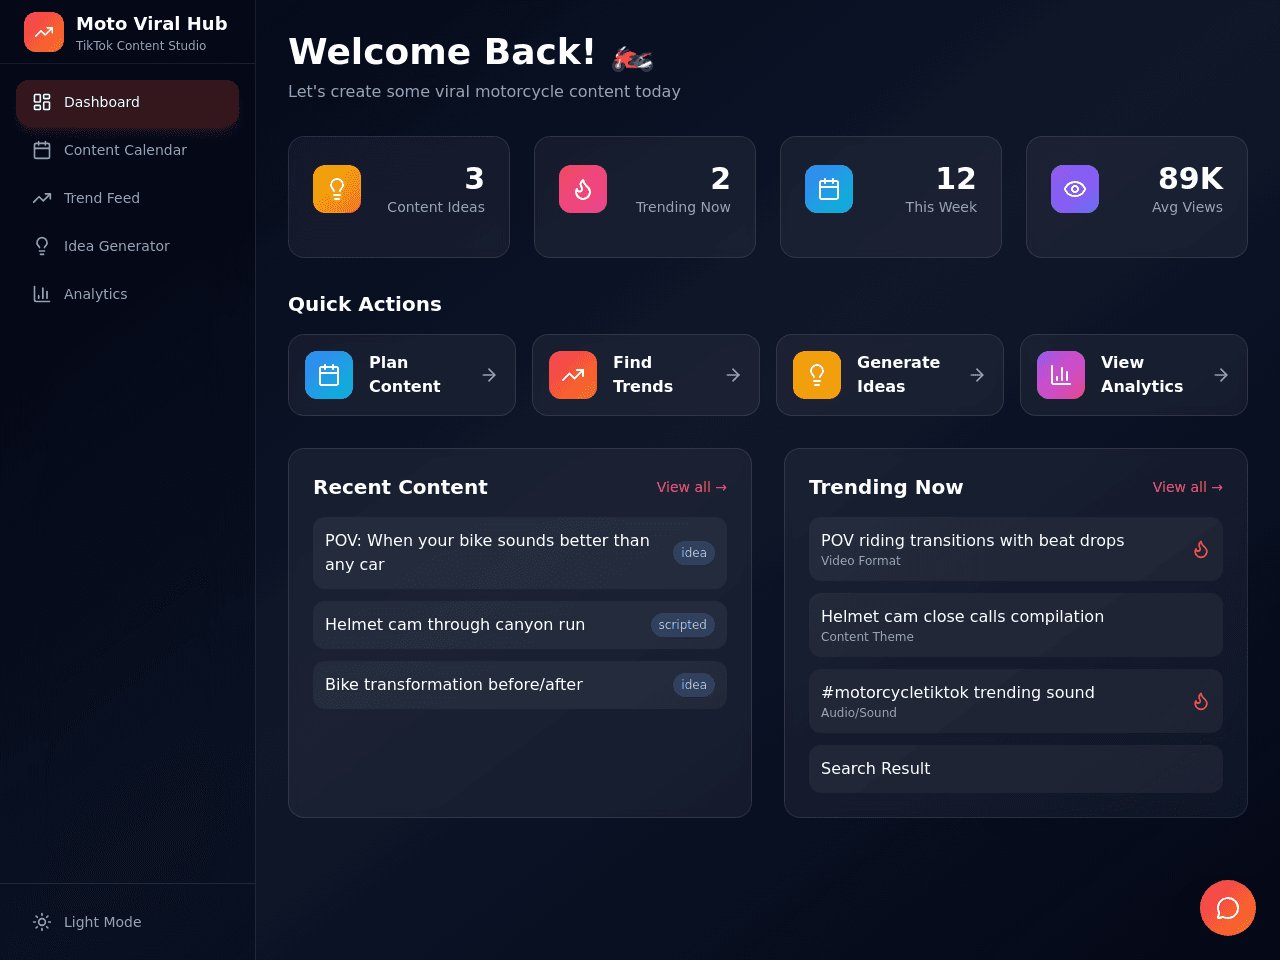1280x960 pixels.
Task: Click the eye Avg Views icon
Action: [1075, 189]
